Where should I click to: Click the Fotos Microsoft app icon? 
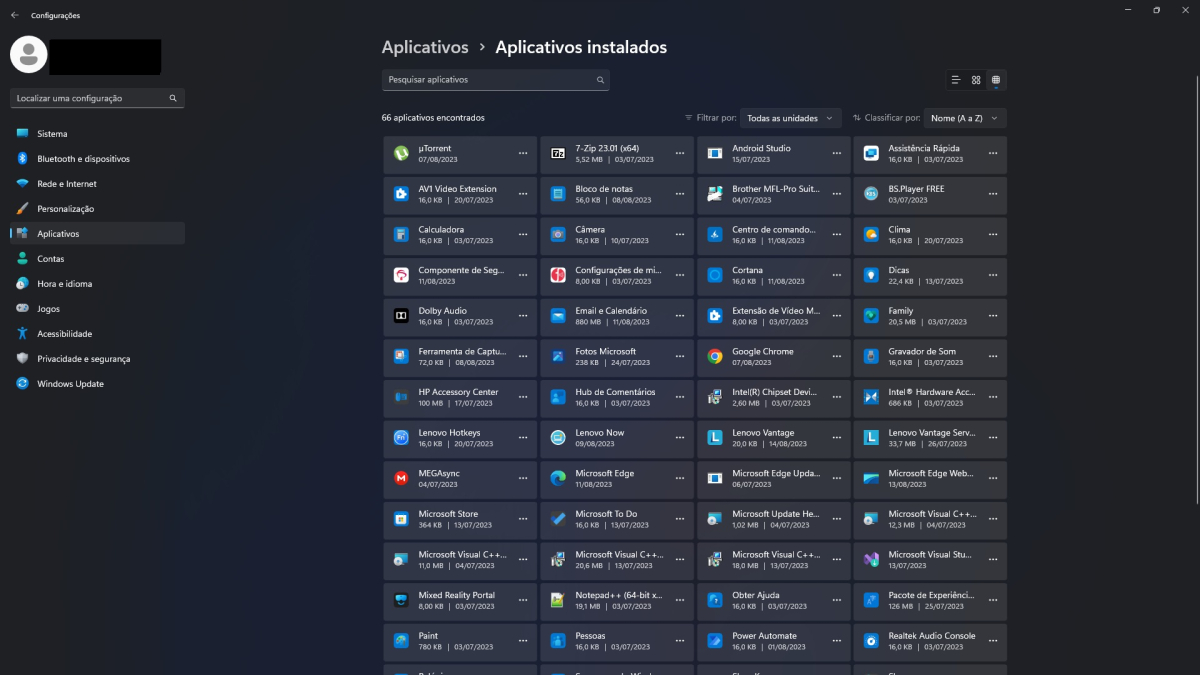tap(558, 356)
